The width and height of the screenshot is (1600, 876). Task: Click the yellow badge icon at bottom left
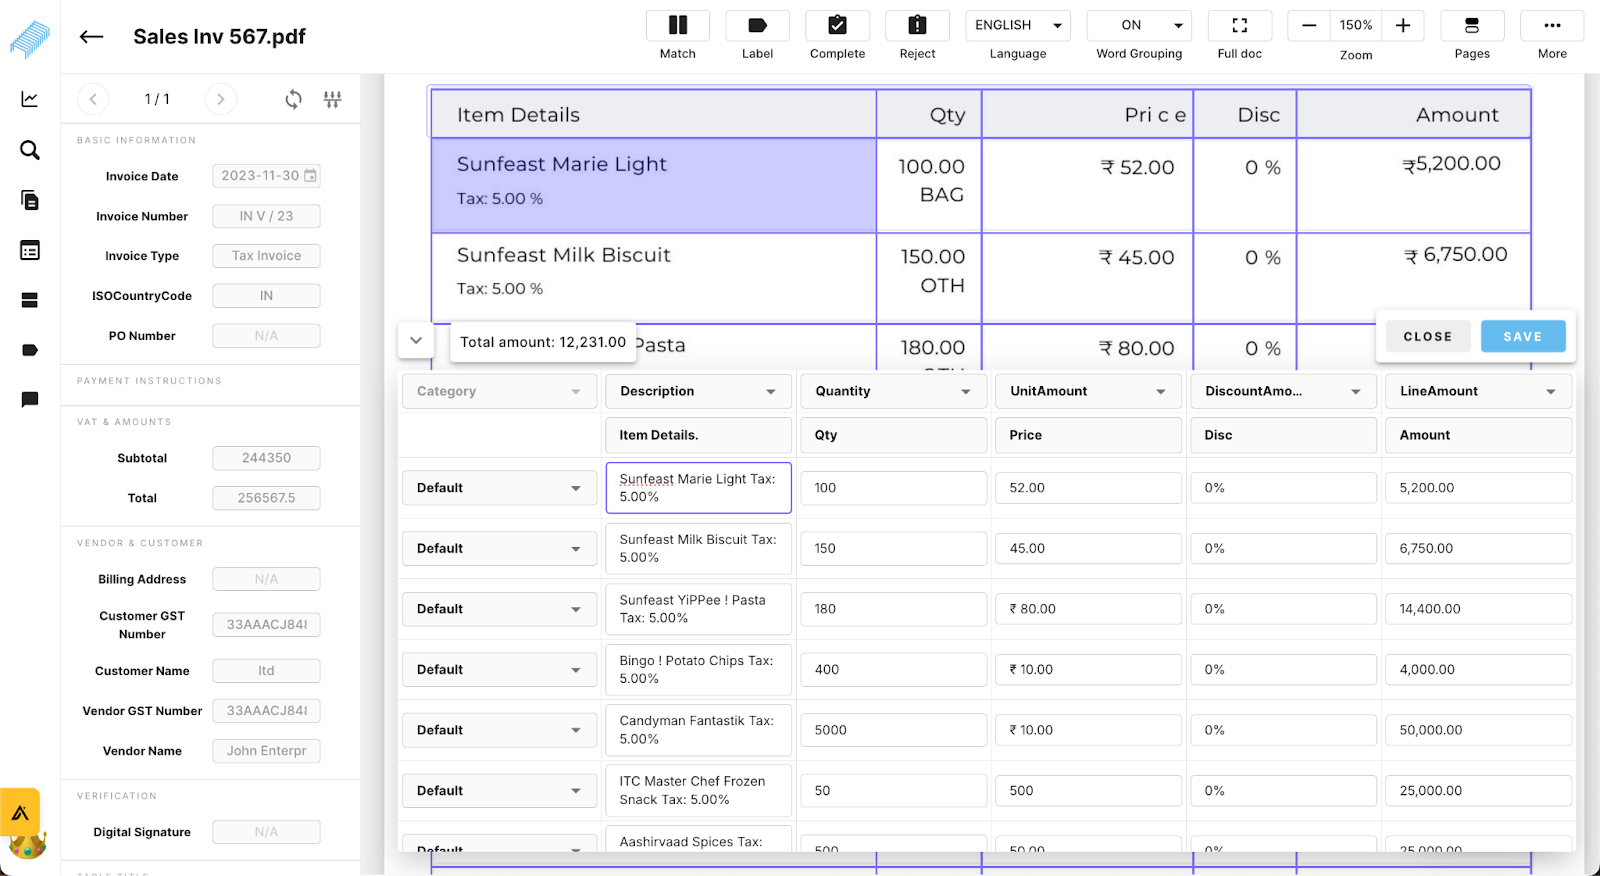tap(20, 813)
